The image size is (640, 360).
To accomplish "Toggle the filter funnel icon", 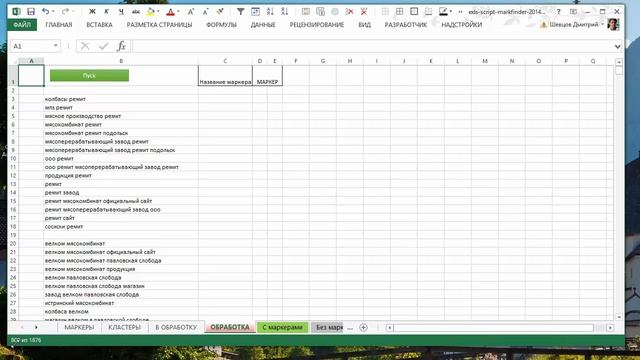I will tap(241, 12).
